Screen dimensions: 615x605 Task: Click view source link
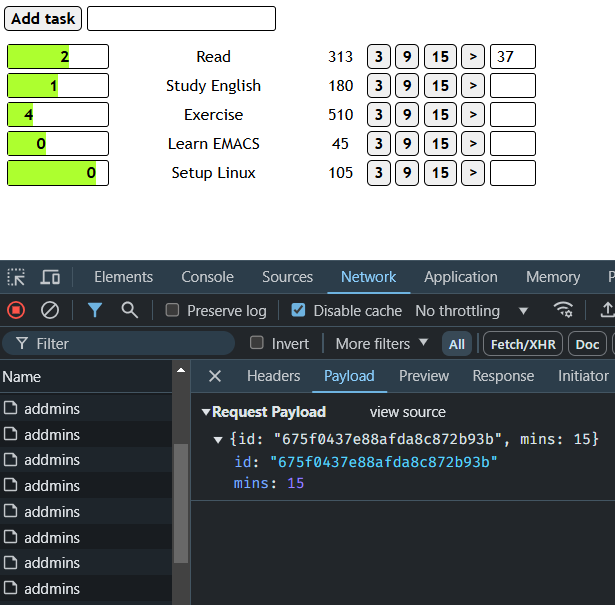pyautogui.click(x=408, y=412)
